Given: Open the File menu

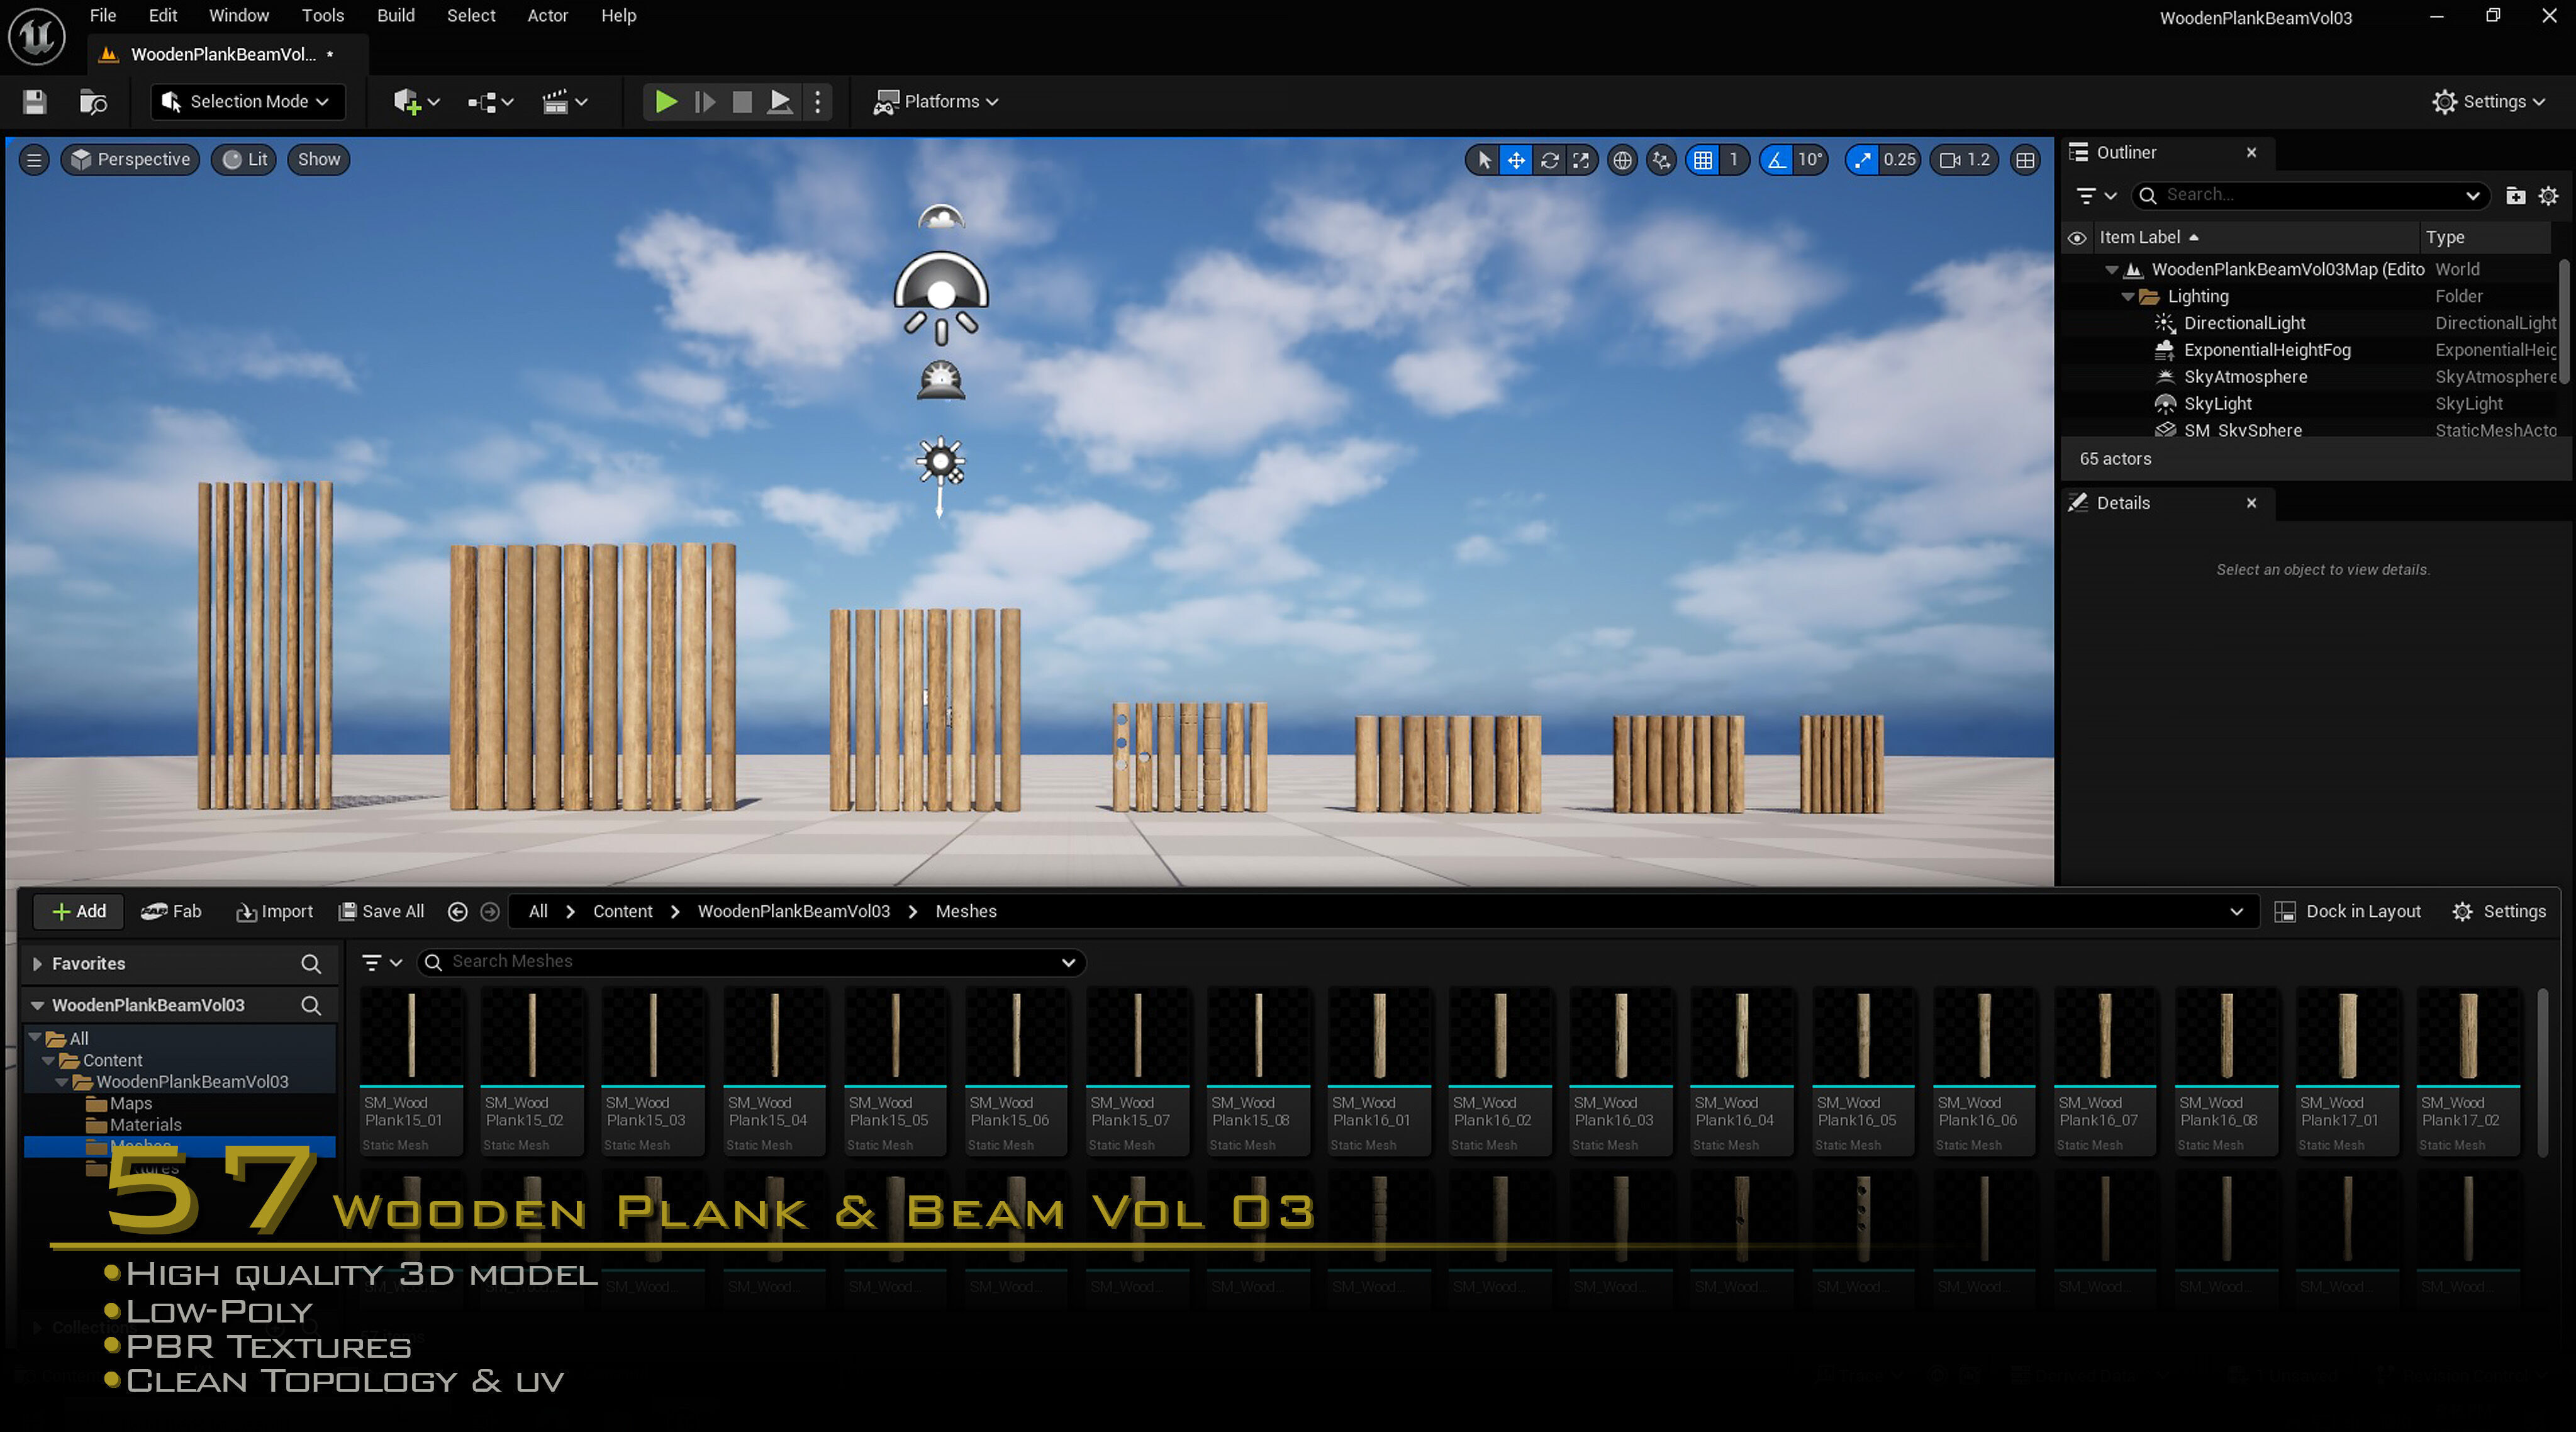Looking at the screenshot, I should click(103, 15).
